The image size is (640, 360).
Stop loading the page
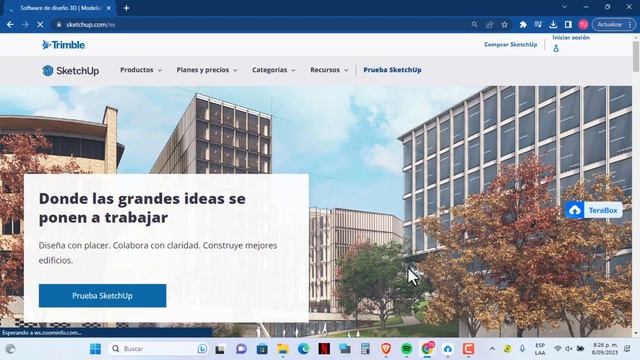click(x=40, y=24)
